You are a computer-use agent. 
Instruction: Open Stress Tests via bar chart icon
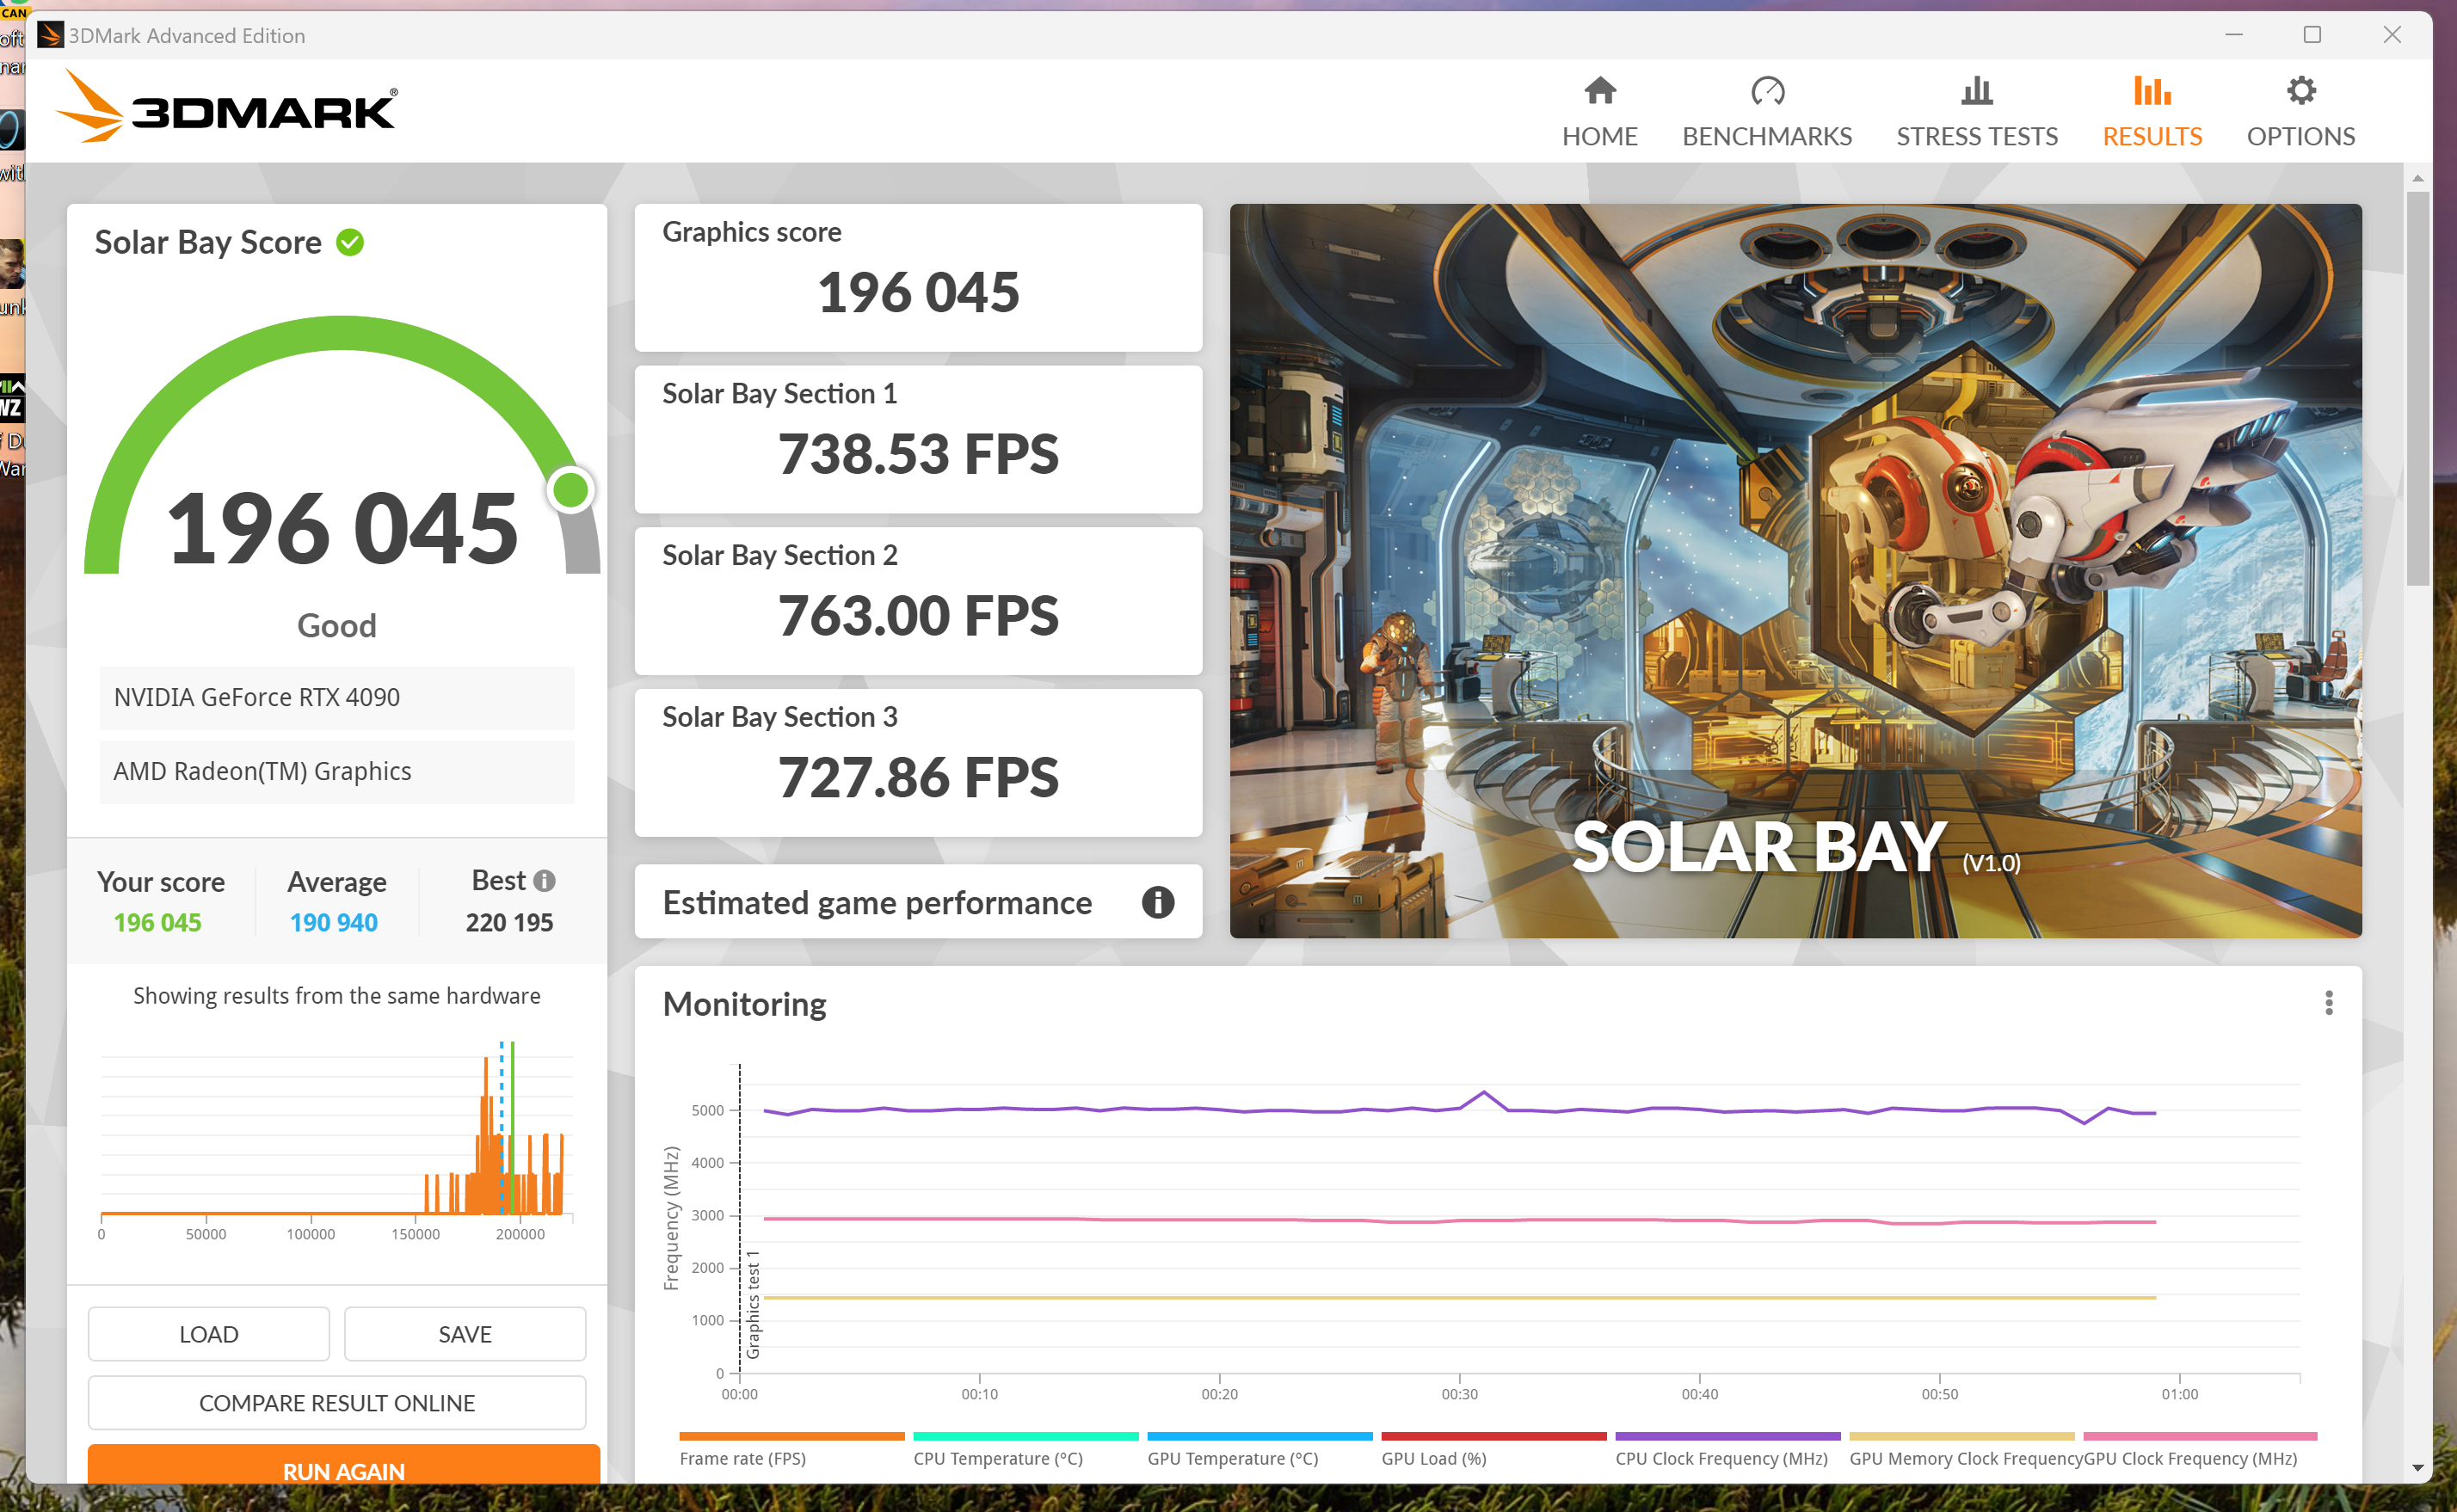(x=1976, y=91)
